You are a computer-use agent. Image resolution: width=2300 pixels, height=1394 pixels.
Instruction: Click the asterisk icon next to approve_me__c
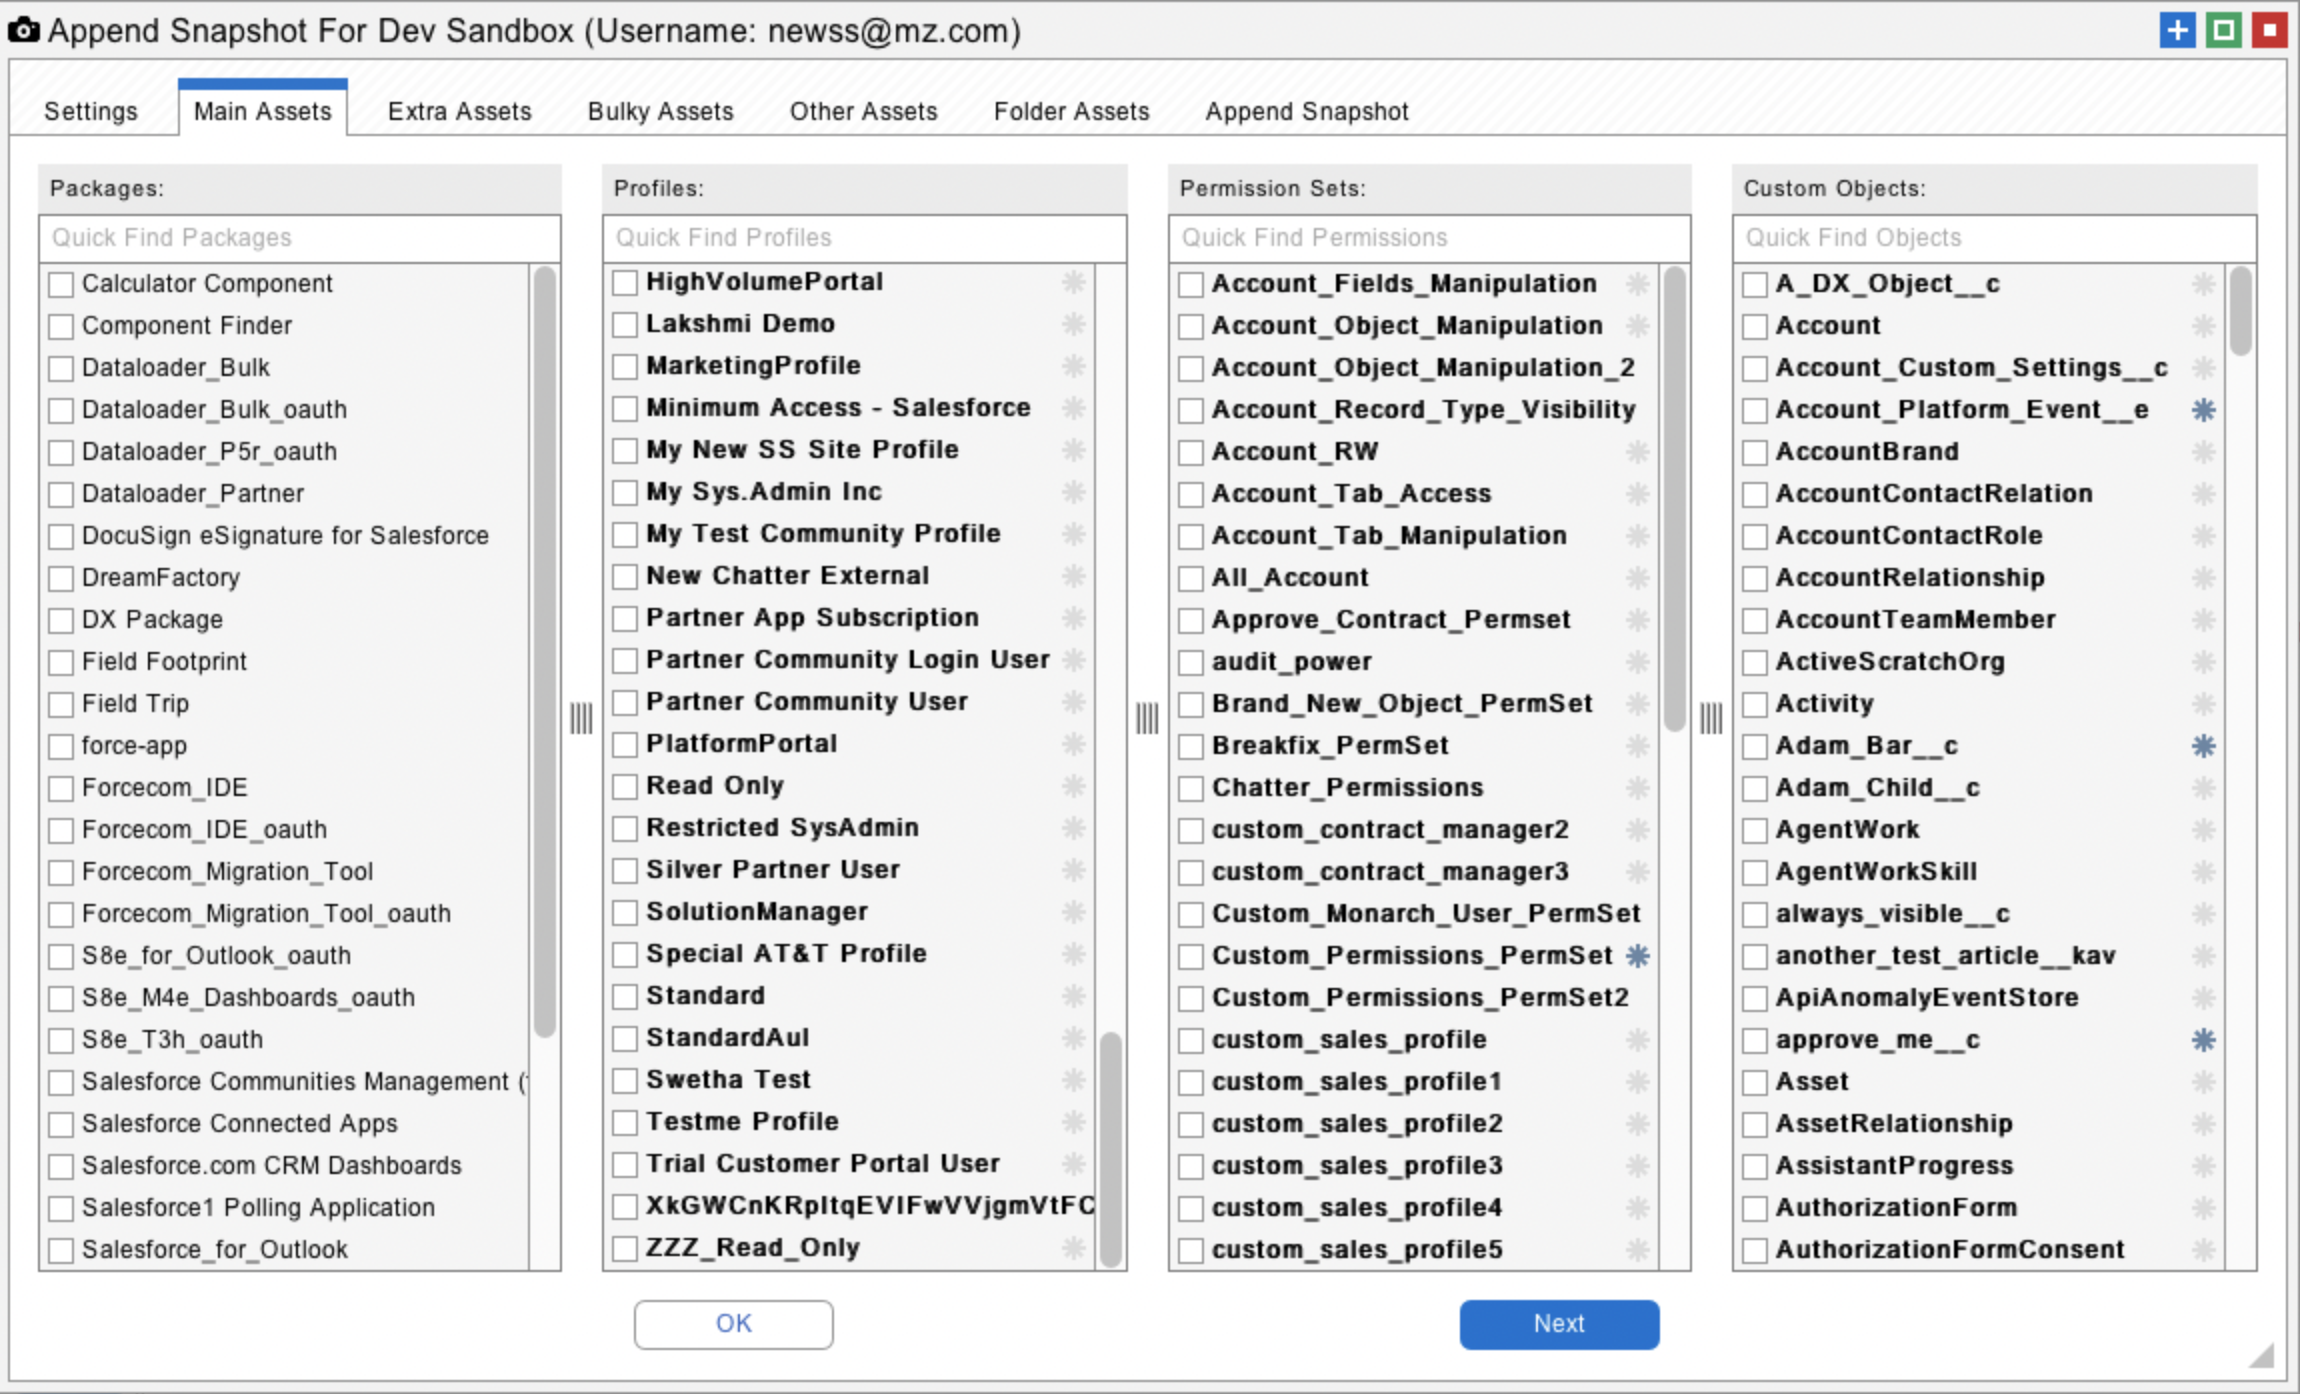[x=2203, y=1040]
